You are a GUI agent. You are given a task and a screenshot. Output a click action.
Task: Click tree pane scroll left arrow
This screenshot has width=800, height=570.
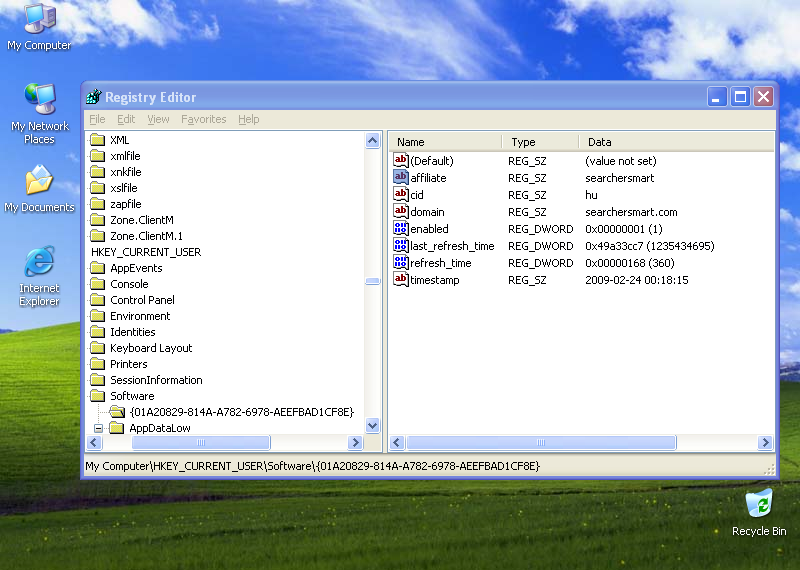click(94, 442)
